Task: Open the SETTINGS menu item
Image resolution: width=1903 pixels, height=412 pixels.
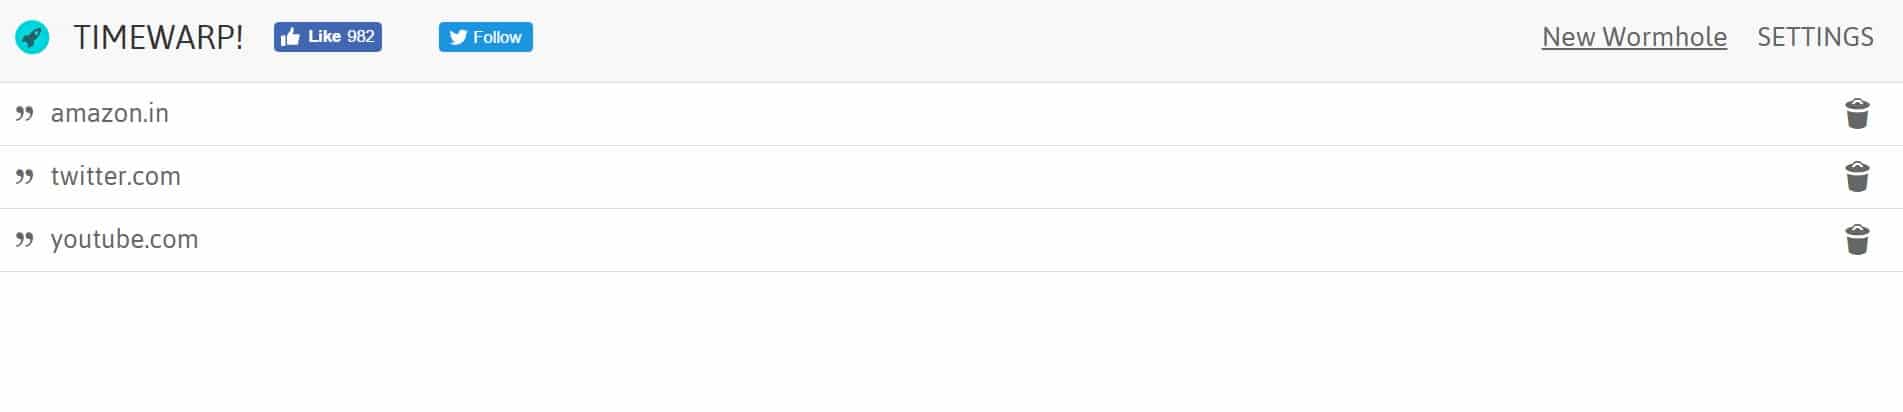Action: point(1815,37)
